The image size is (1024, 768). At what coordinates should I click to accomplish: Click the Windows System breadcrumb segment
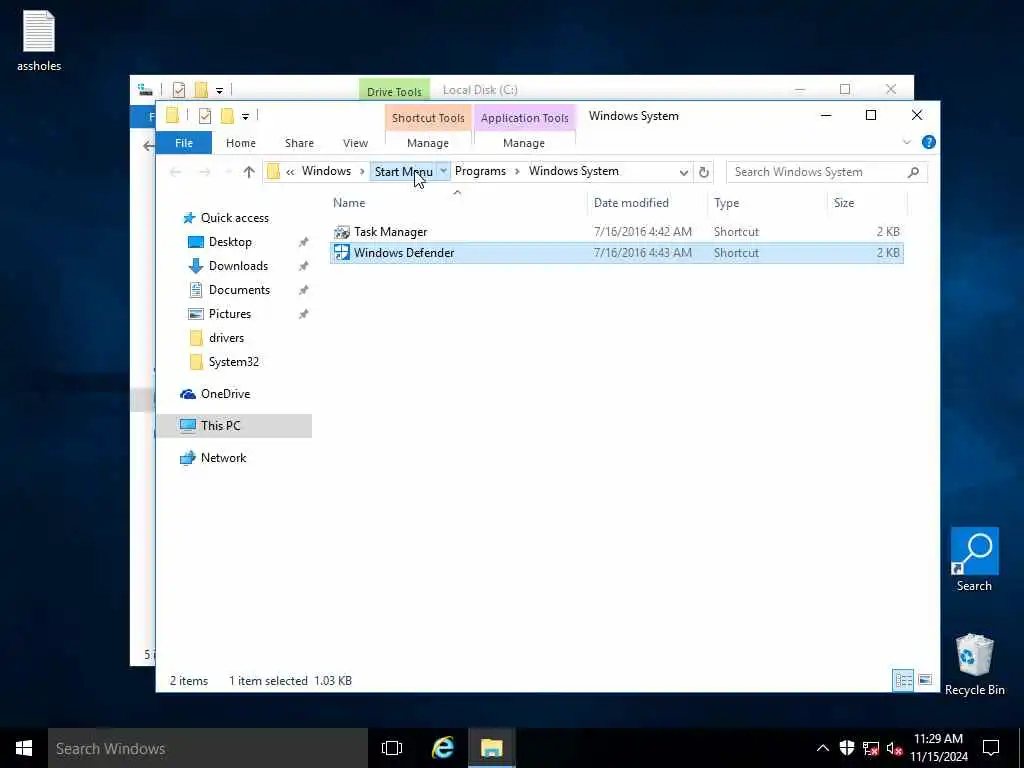click(573, 171)
